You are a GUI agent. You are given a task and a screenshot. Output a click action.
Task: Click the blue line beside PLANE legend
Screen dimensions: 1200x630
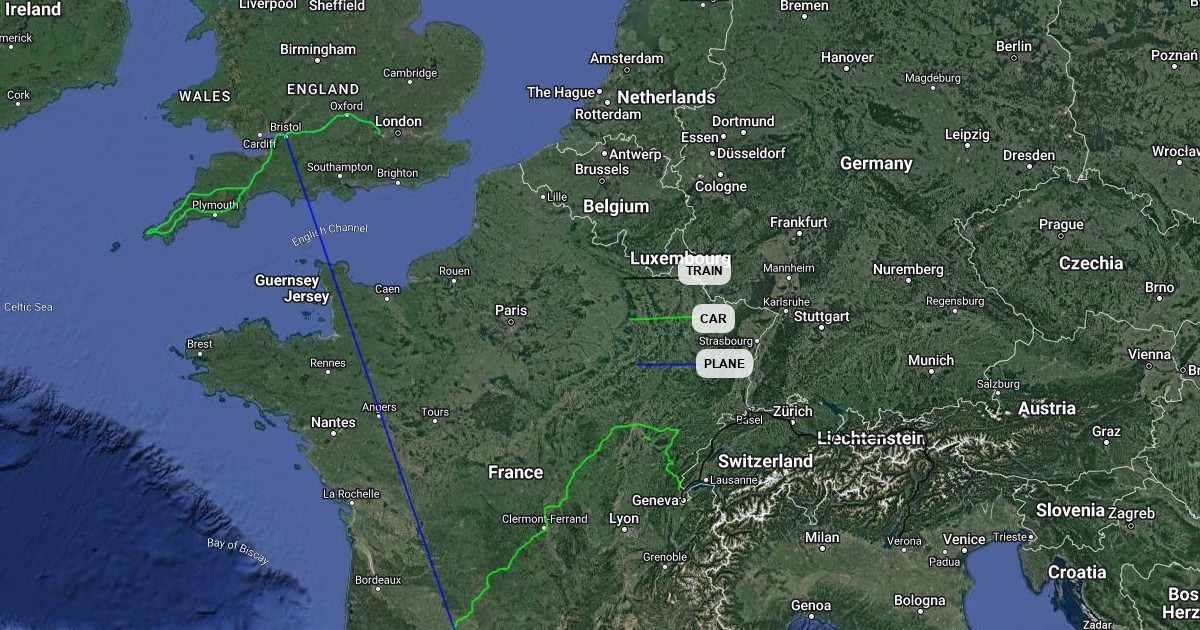tap(666, 364)
